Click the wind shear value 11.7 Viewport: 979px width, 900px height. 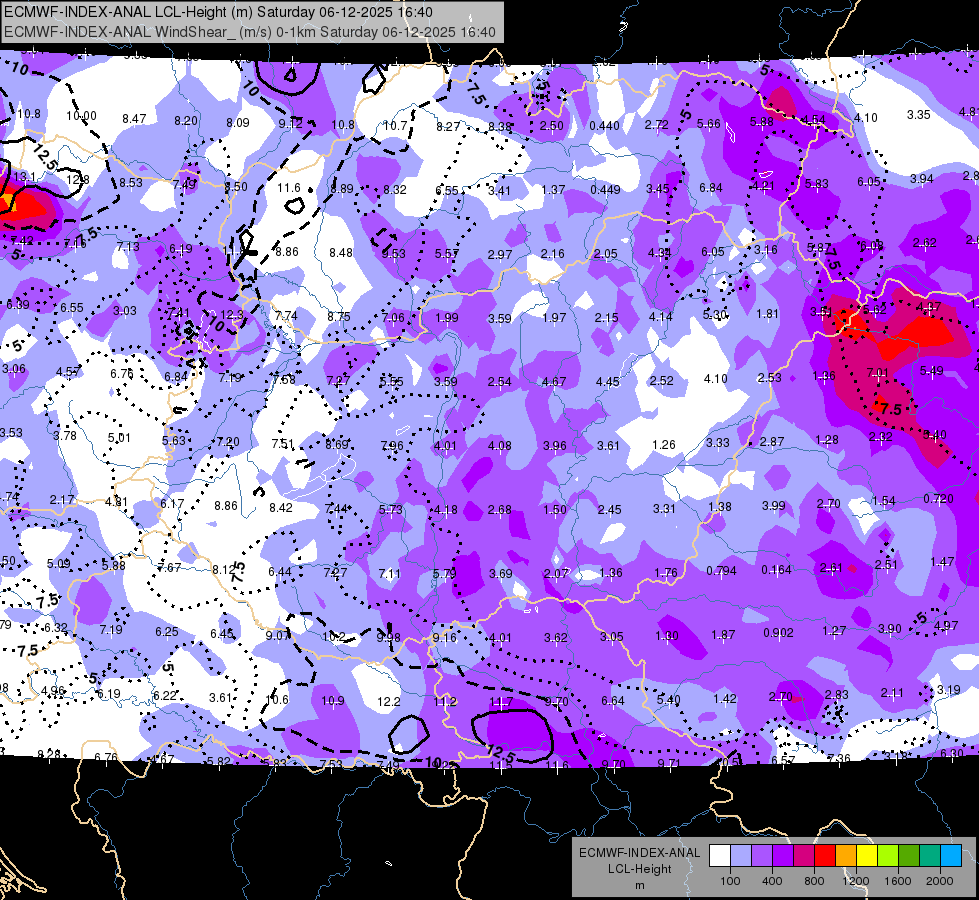pyautogui.click(x=501, y=702)
